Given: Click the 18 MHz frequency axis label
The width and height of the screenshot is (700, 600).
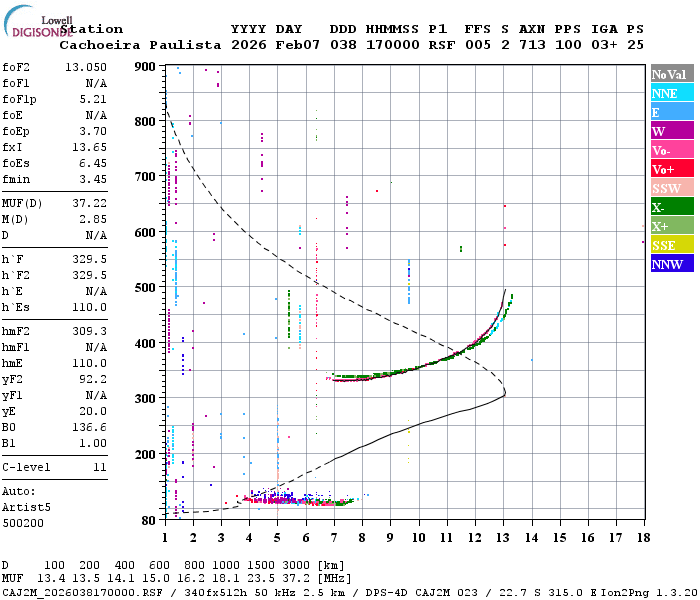Looking at the screenshot, I should coord(644,538).
